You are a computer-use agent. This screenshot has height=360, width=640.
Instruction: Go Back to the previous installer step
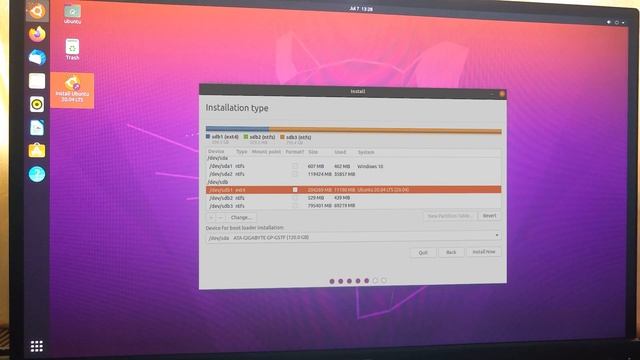451,252
